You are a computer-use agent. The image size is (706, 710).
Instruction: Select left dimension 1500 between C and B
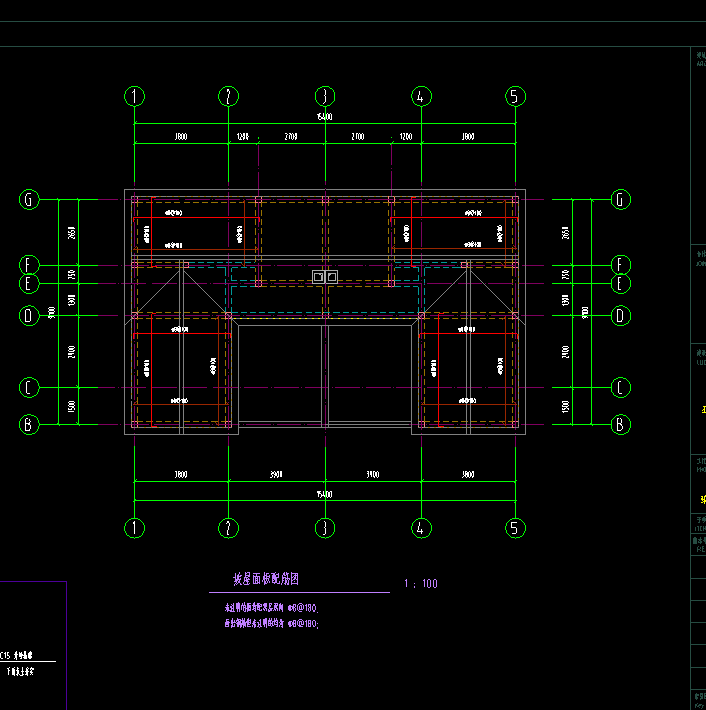[x=71, y=406]
